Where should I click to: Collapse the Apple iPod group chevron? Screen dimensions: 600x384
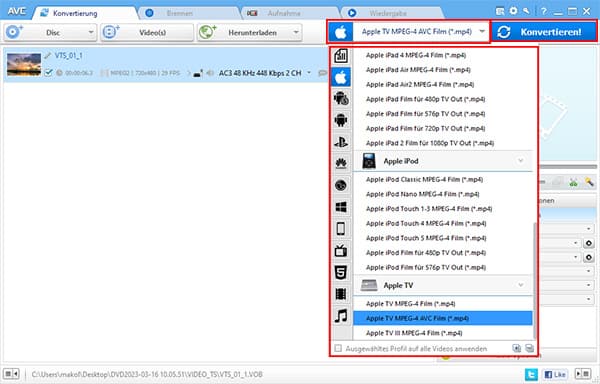coord(520,161)
